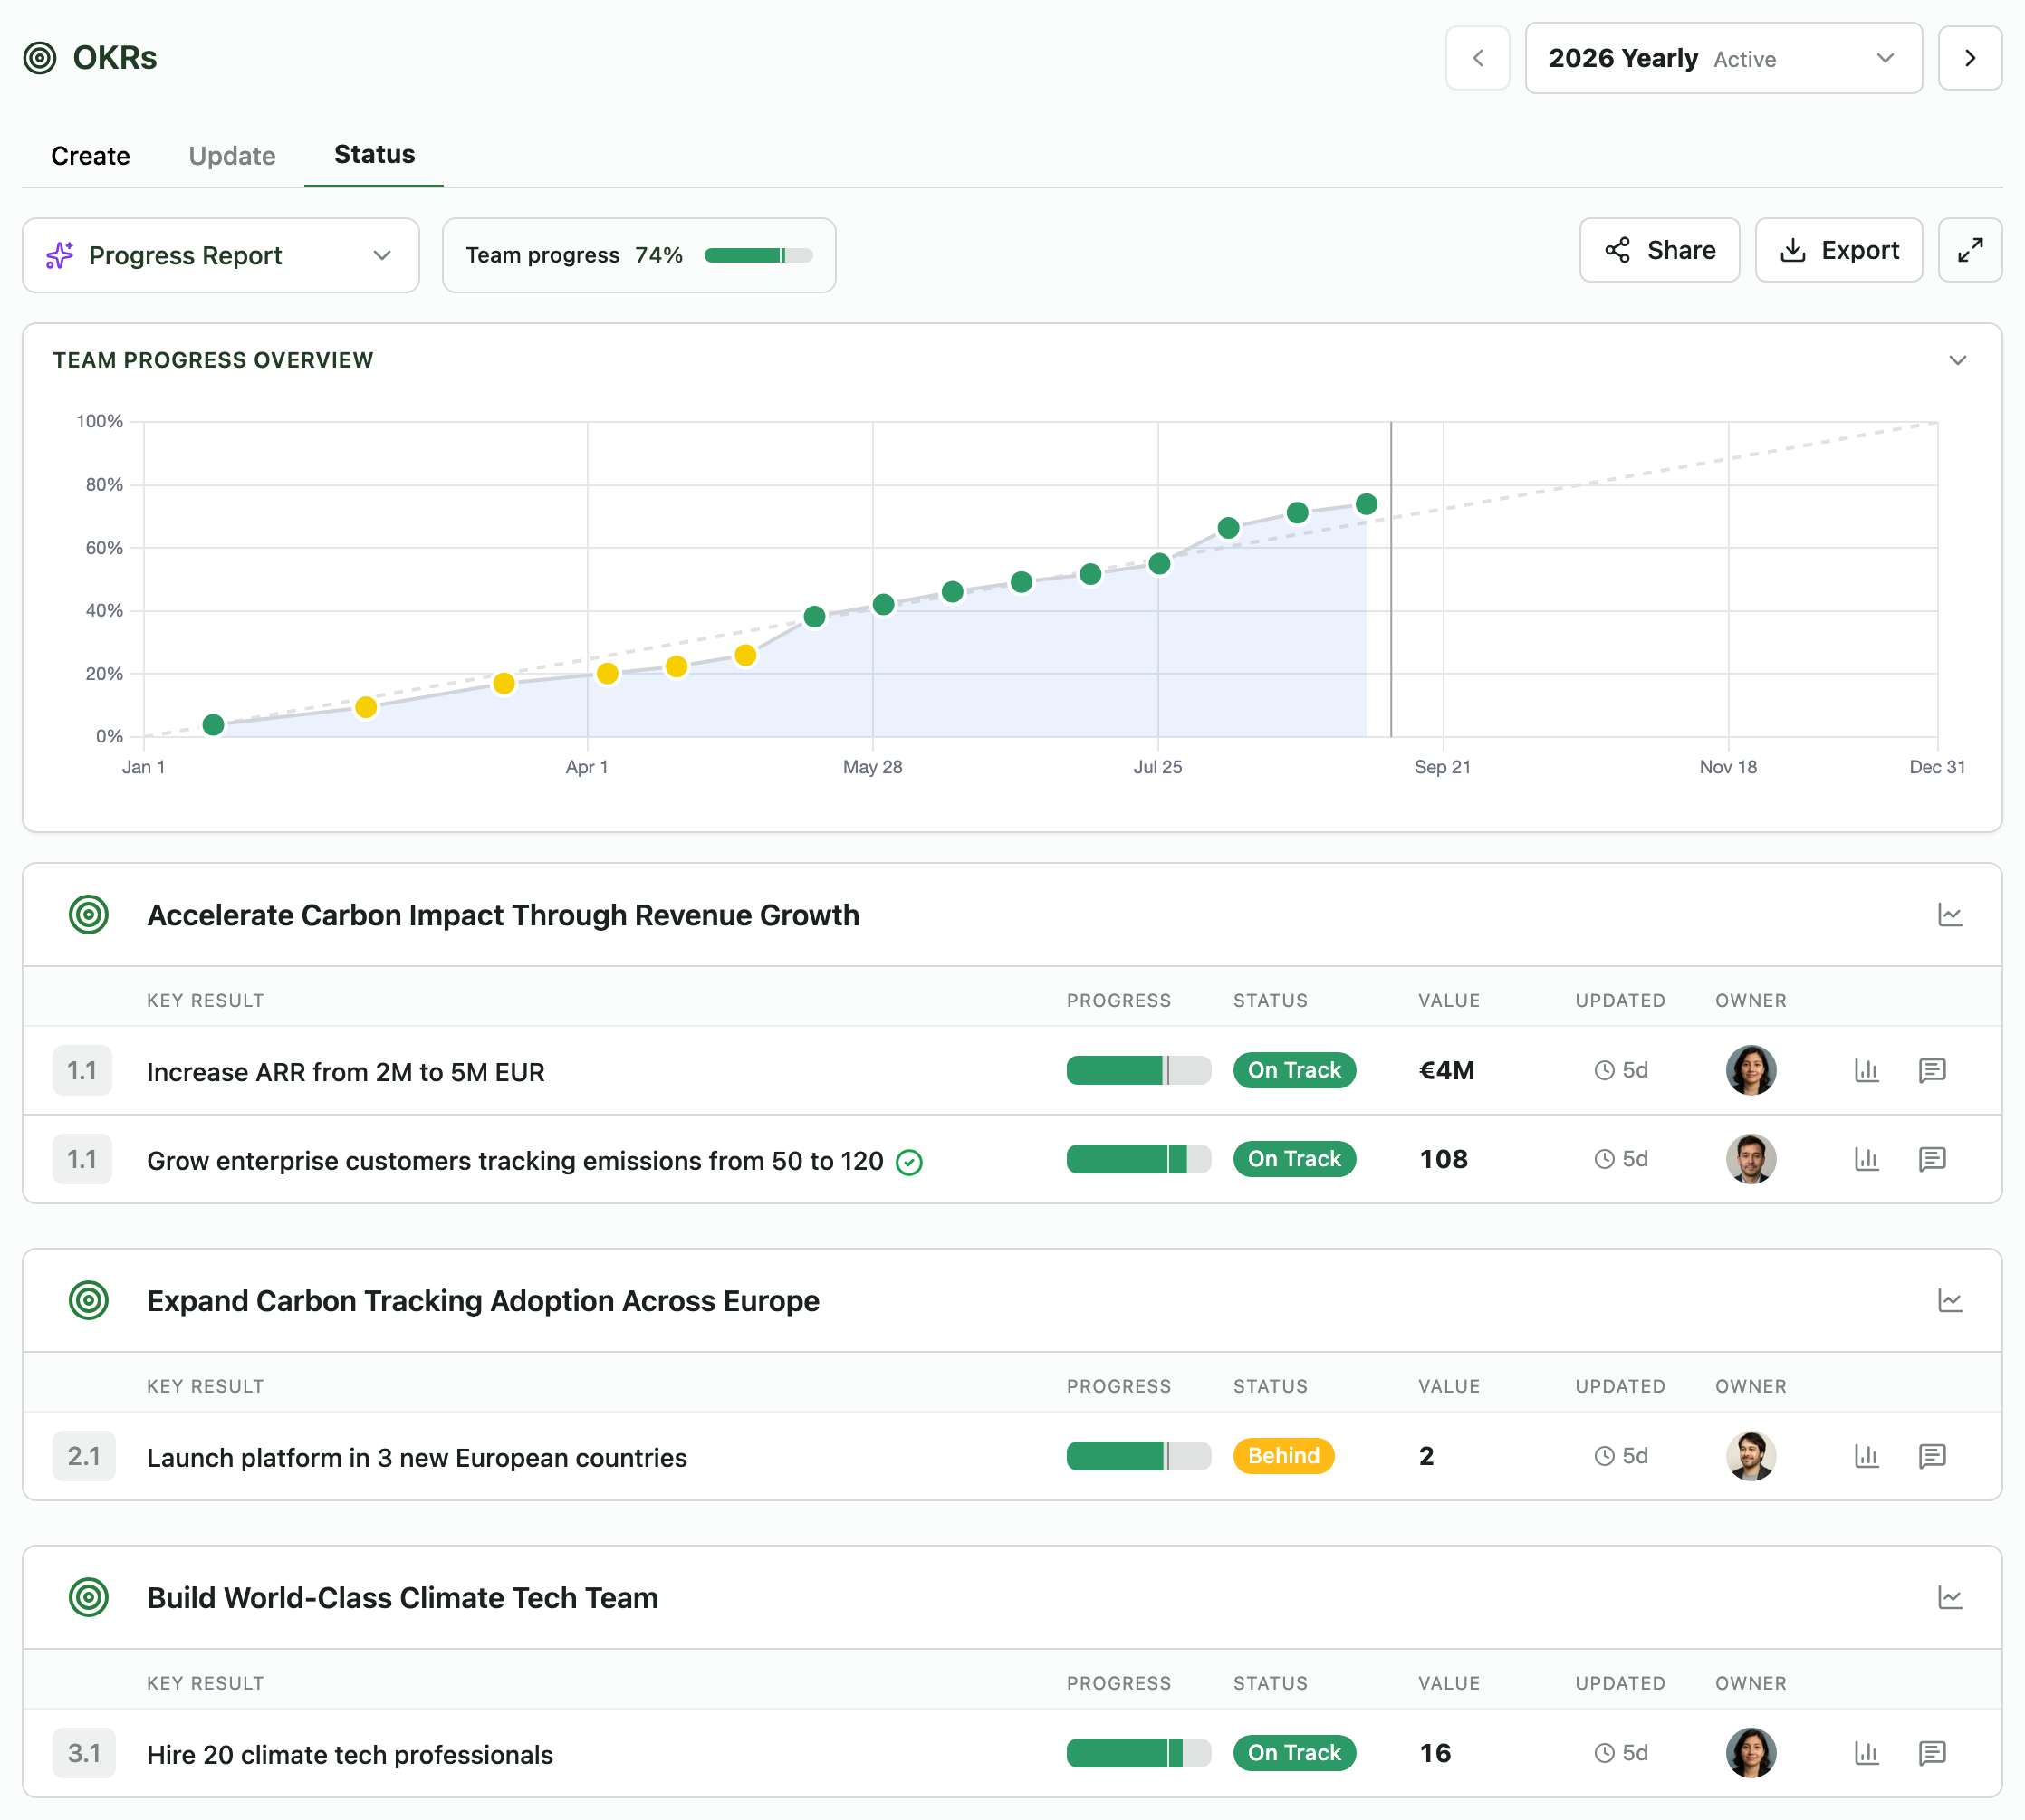Open the Progress Report dropdown
The width and height of the screenshot is (2025, 1820).
point(221,255)
